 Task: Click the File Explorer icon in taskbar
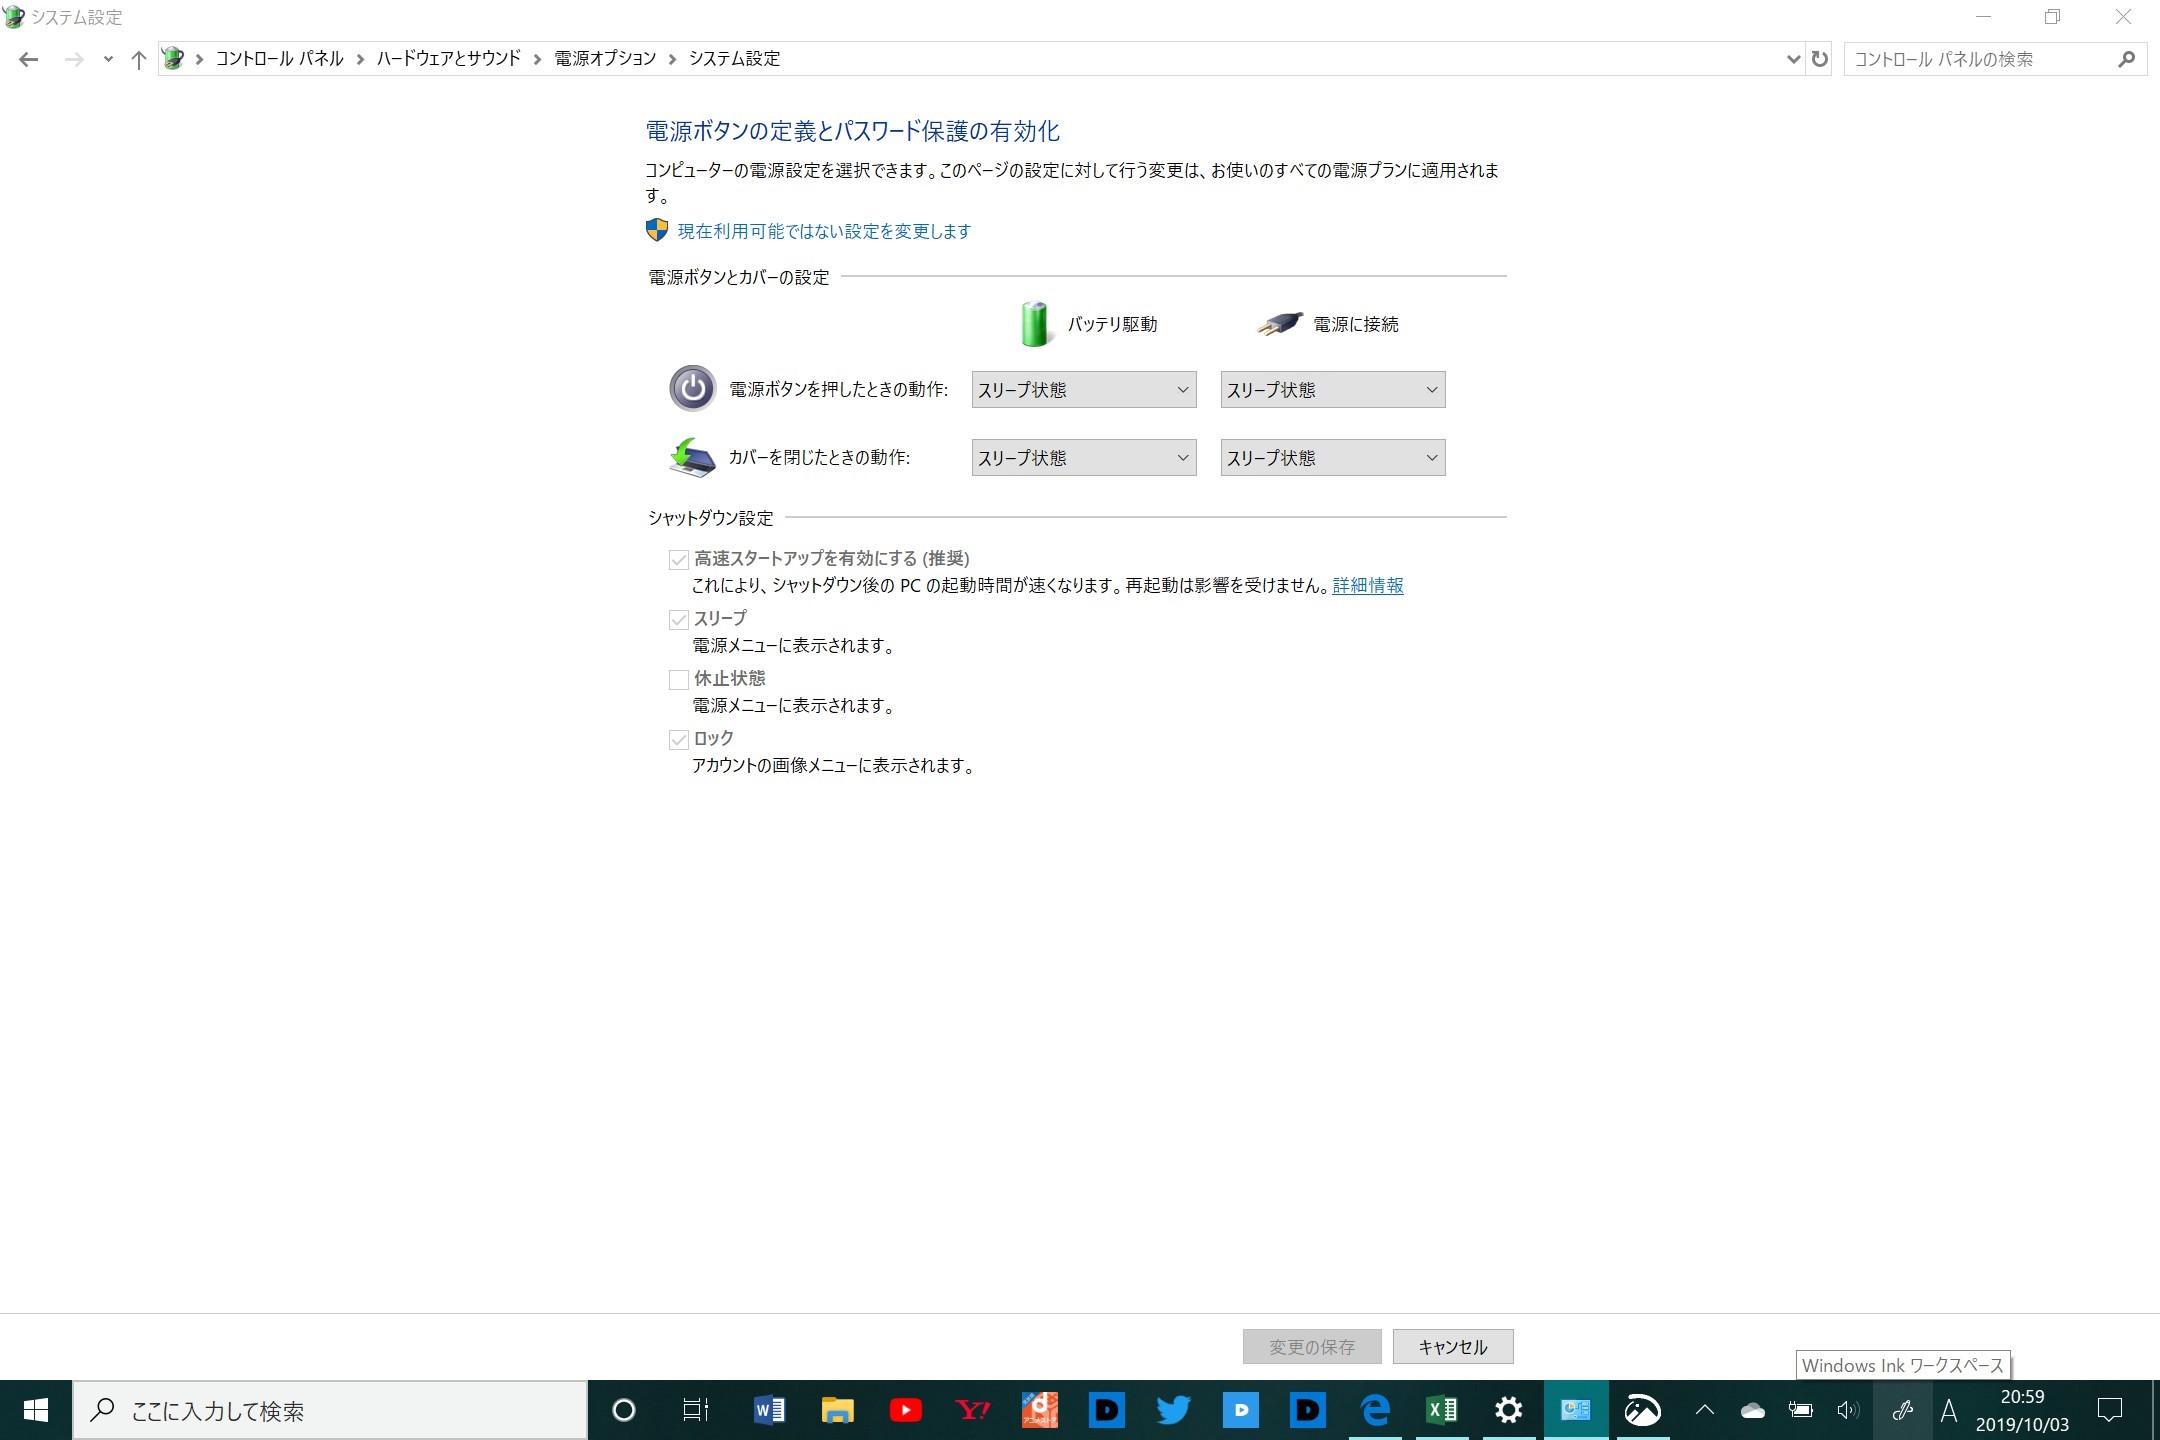click(837, 1409)
